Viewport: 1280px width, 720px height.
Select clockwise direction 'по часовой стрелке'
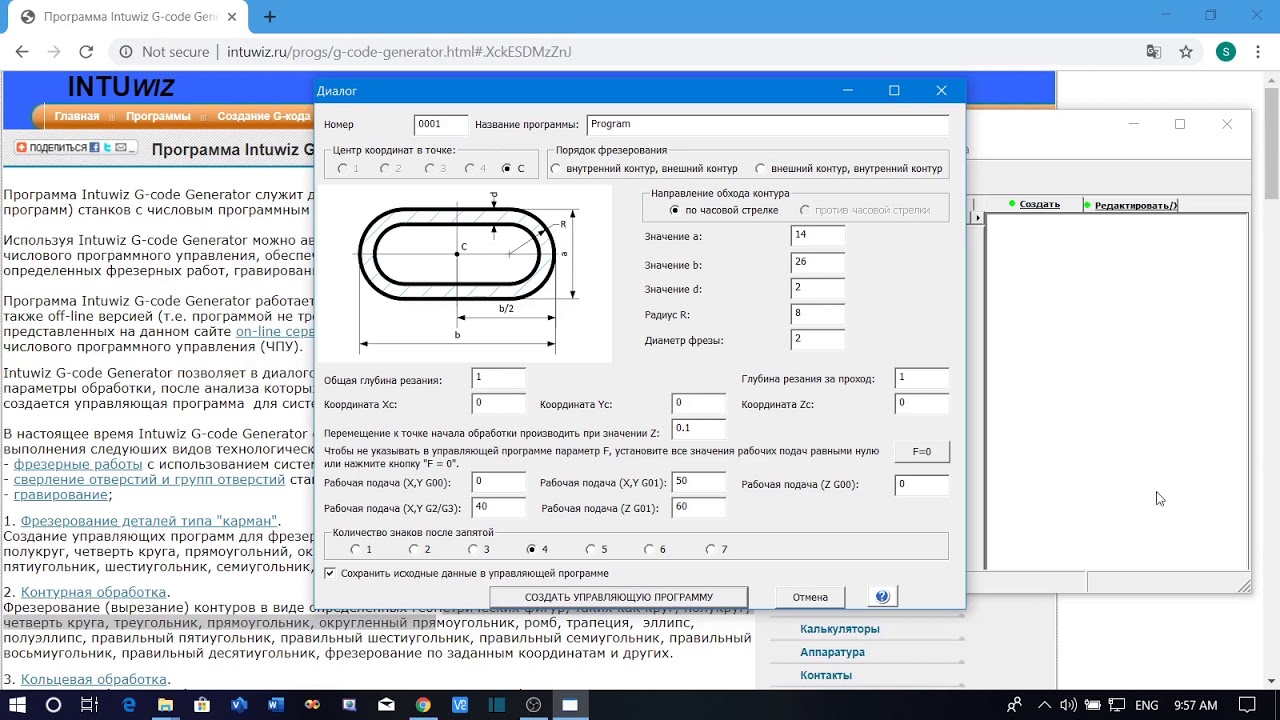tap(676, 210)
